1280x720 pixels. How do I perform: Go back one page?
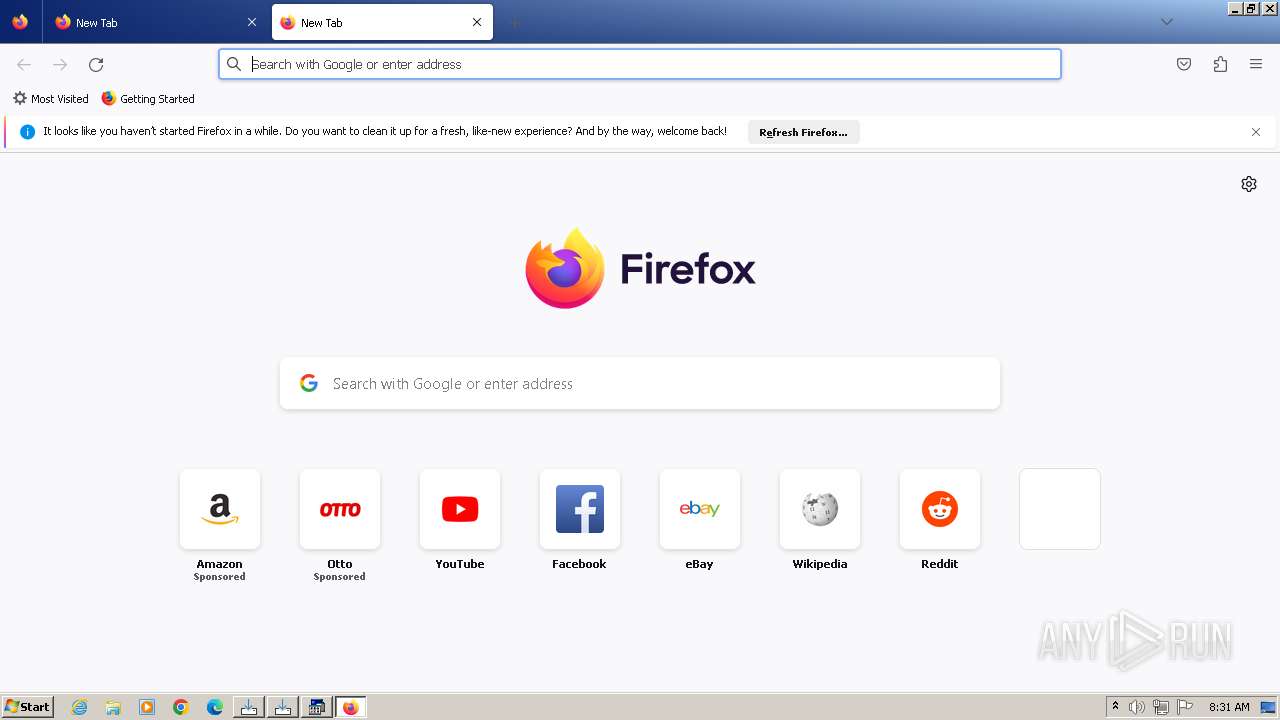(24, 64)
